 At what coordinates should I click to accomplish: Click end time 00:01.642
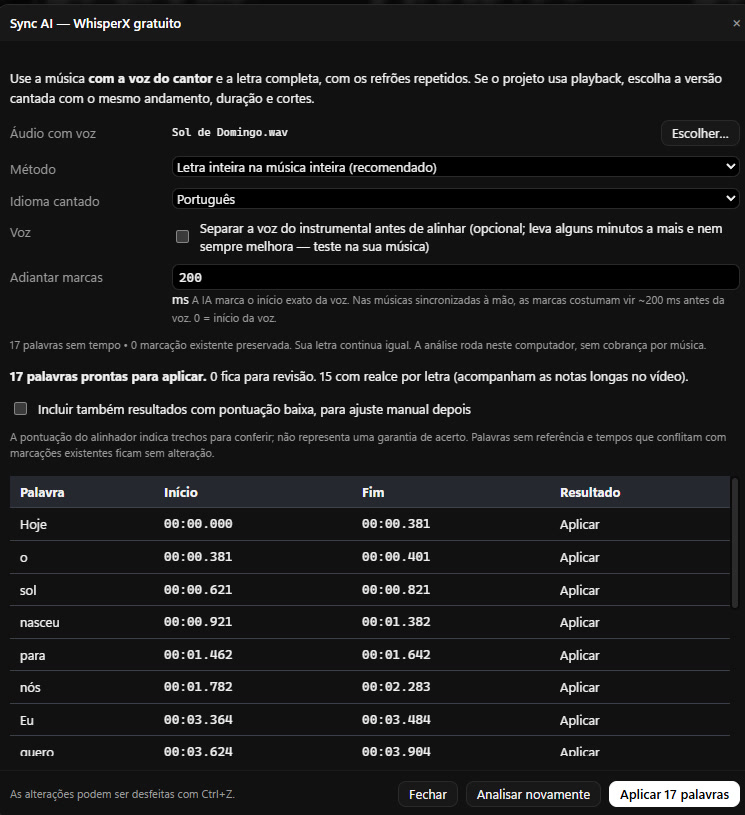pos(396,654)
